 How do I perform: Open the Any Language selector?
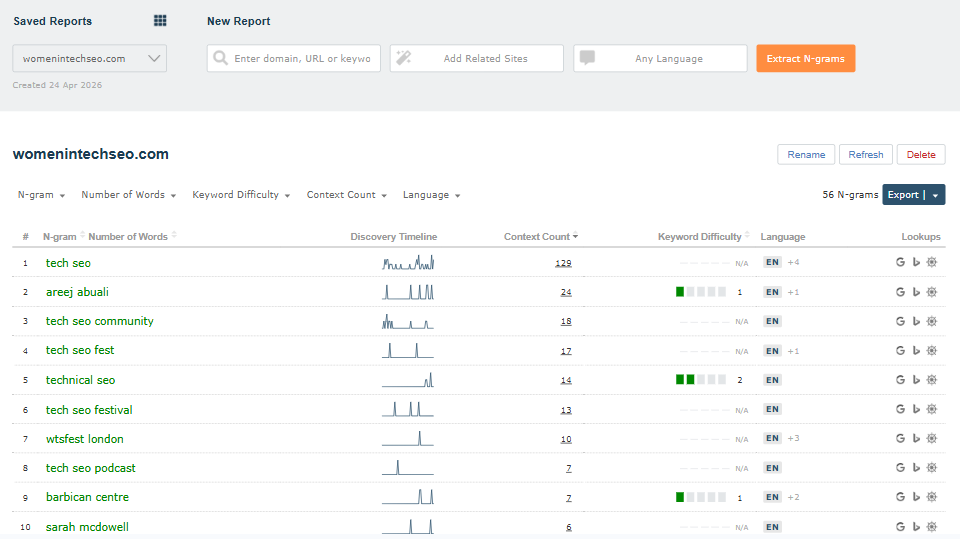coord(660,58)
